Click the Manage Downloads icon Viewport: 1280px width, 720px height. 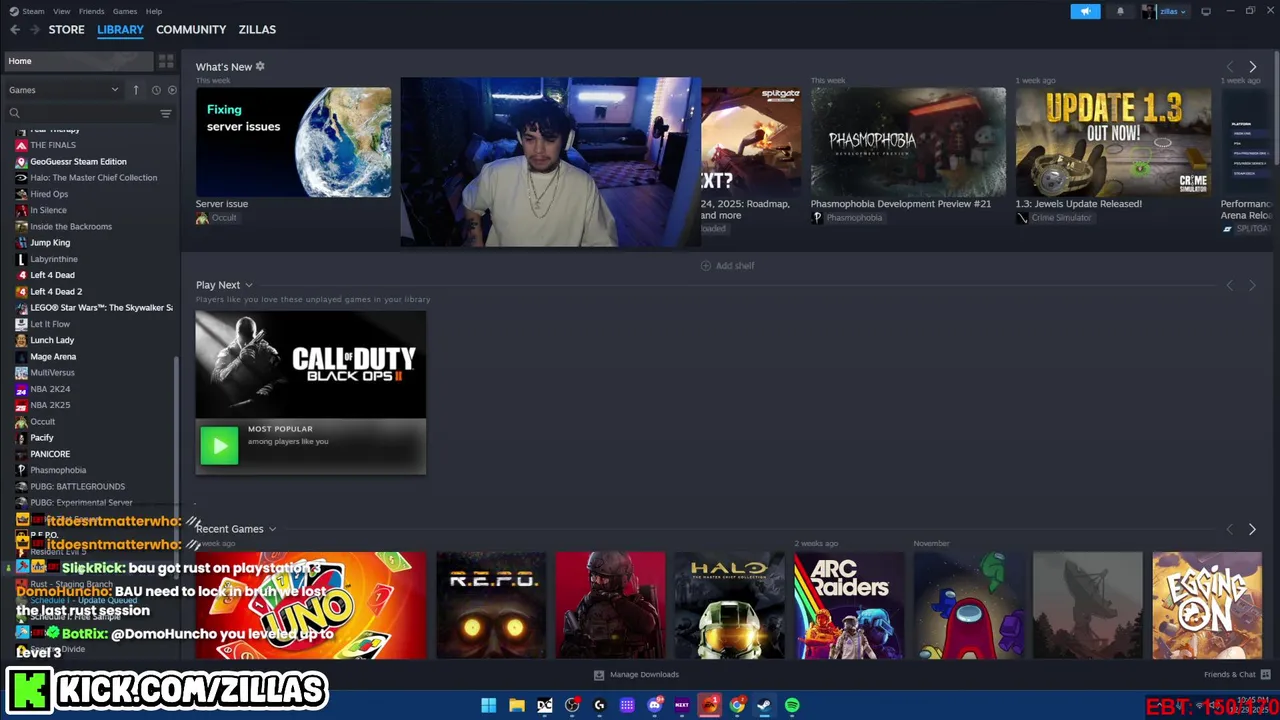point(599,674)
